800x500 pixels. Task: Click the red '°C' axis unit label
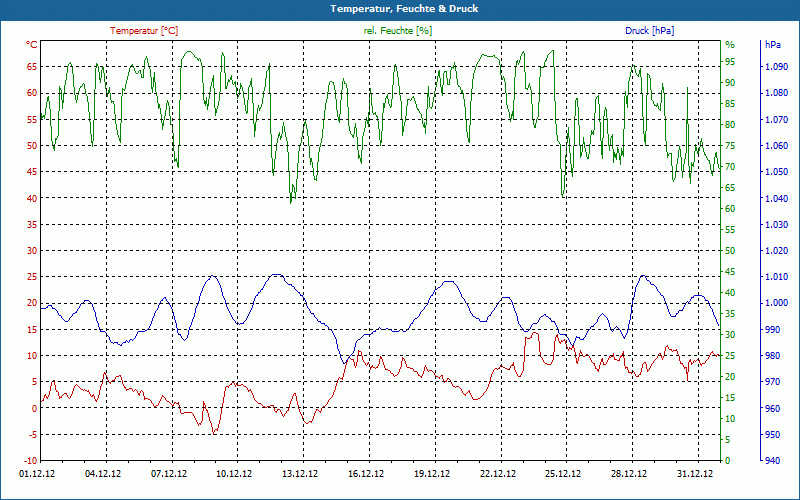click(32, 44)
